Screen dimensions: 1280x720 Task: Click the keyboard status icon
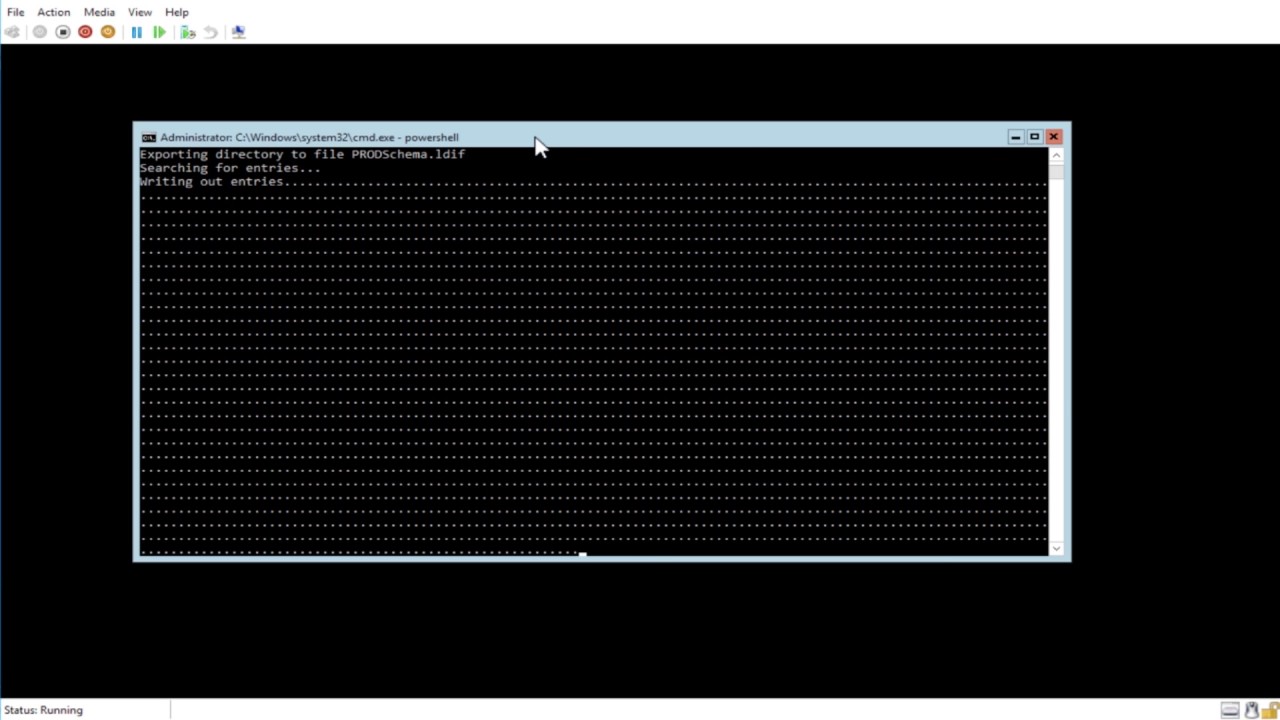1230,710
